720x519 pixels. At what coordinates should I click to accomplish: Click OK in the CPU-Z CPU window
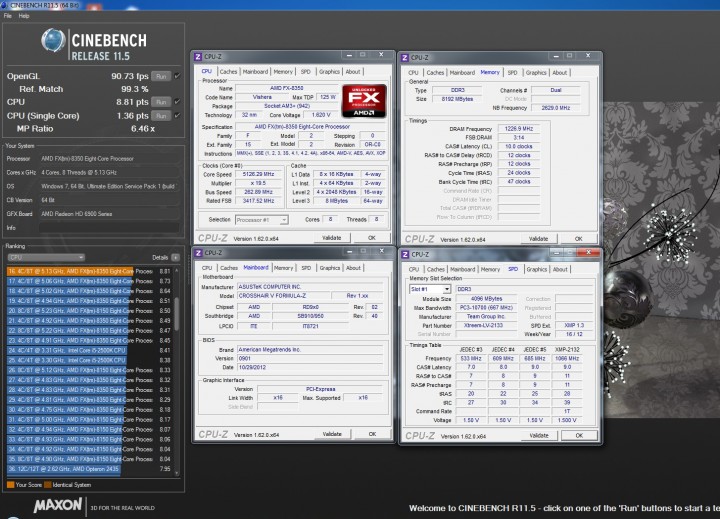[372, 238]
